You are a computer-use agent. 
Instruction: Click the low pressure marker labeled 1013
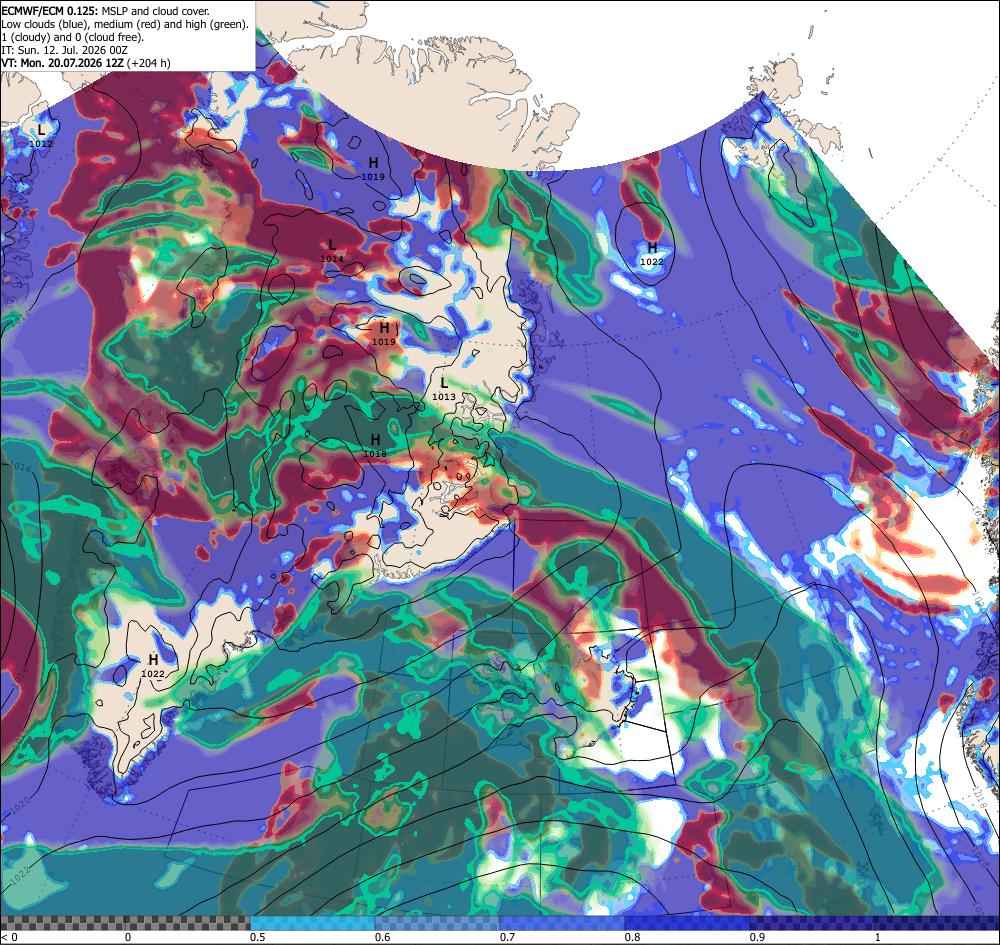click(x=444, y=389)
